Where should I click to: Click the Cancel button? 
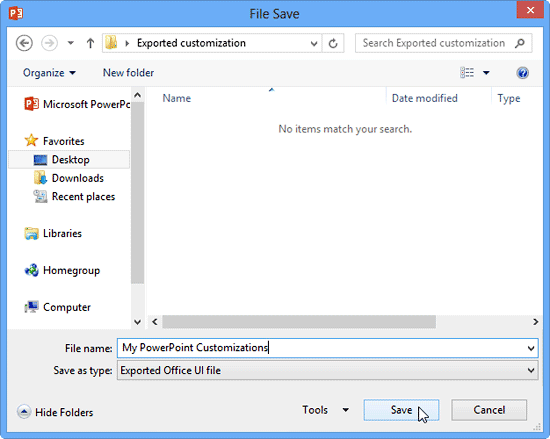(489, 410)
